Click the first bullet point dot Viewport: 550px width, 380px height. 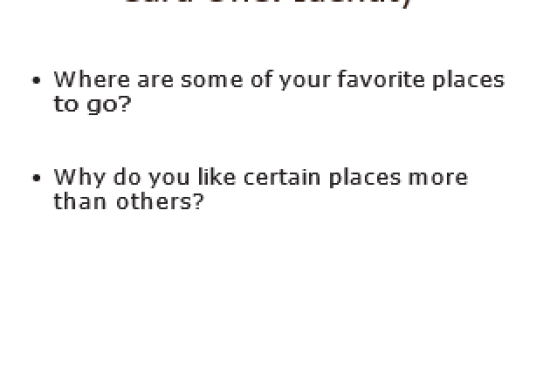[36, 81]
